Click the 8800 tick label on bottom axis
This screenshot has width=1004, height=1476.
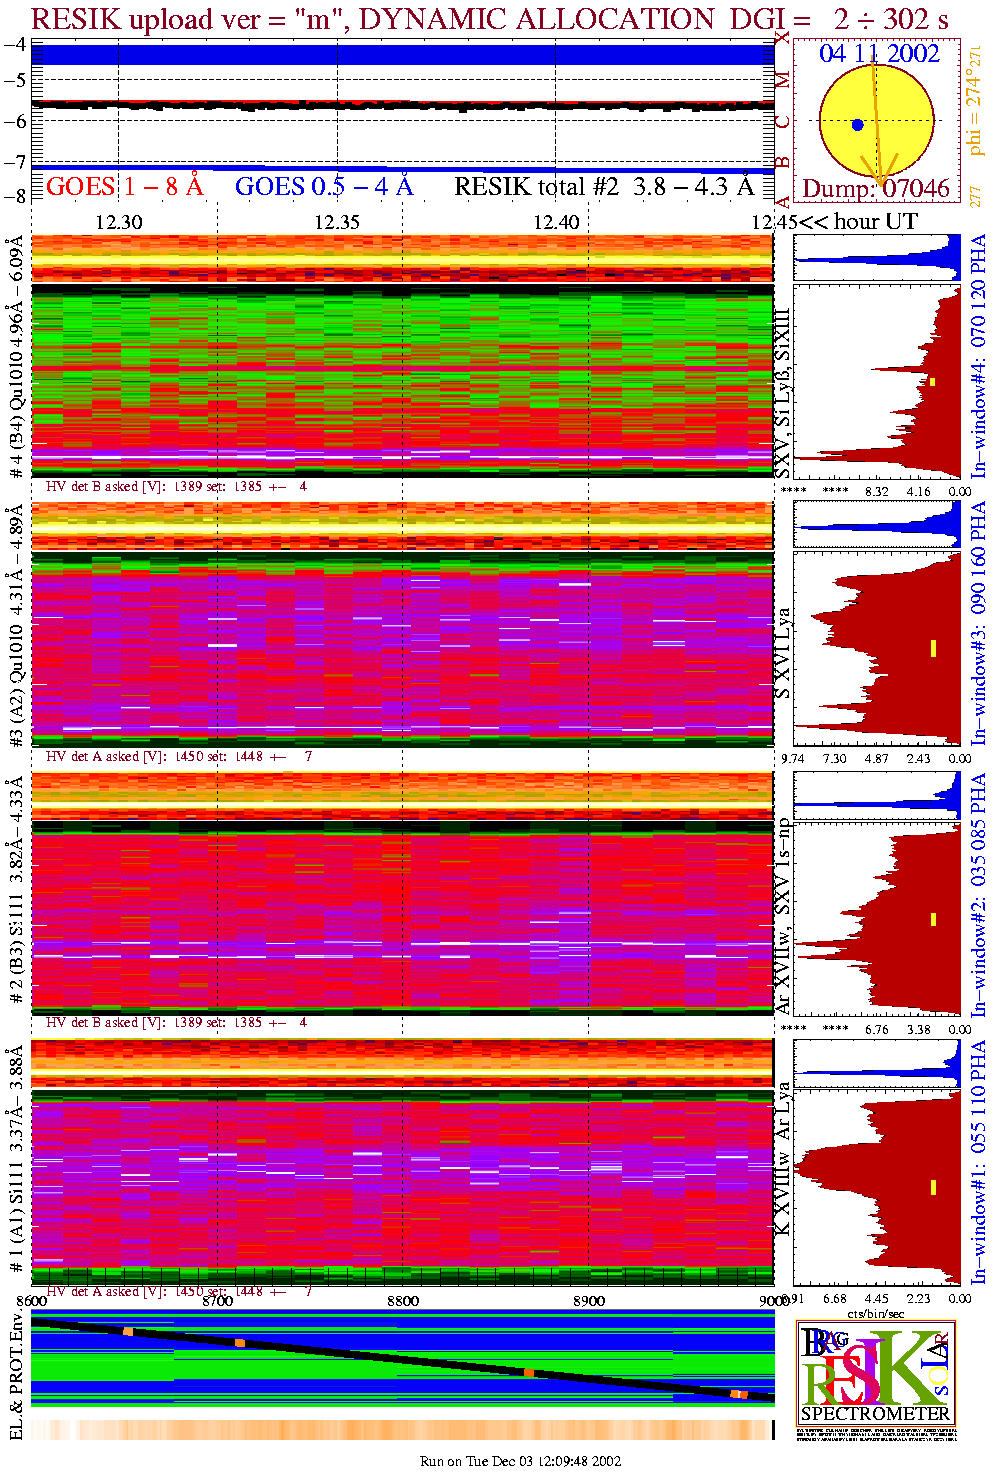click(403, 1301)
